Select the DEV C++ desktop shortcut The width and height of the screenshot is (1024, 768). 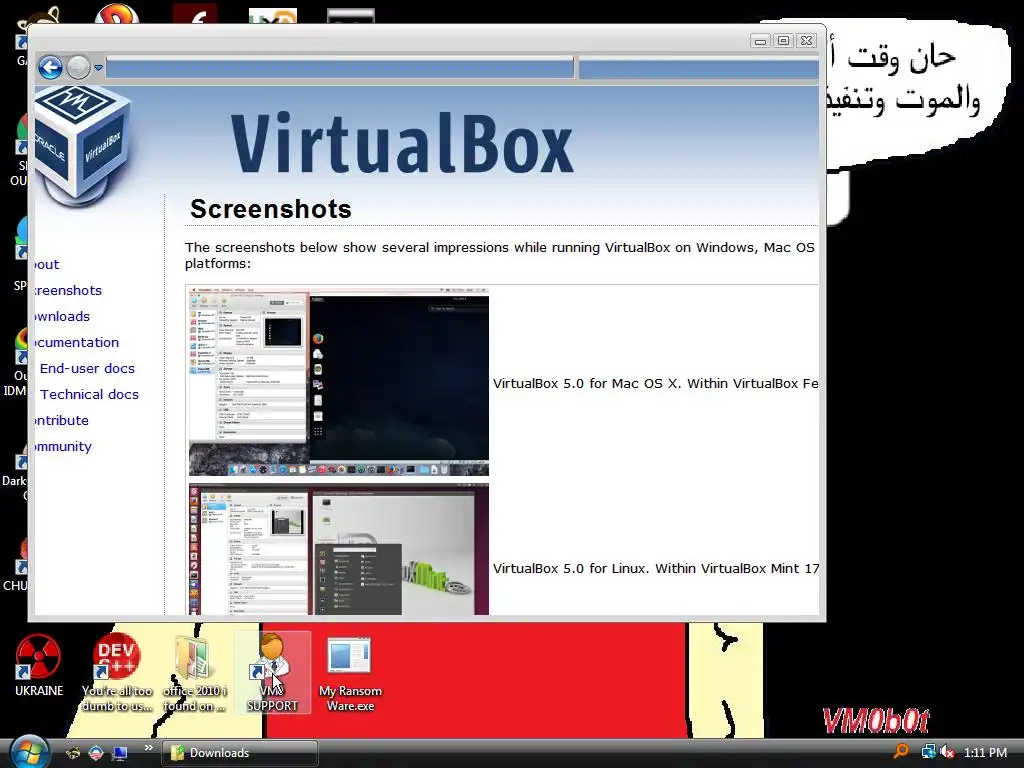[117, 673]
